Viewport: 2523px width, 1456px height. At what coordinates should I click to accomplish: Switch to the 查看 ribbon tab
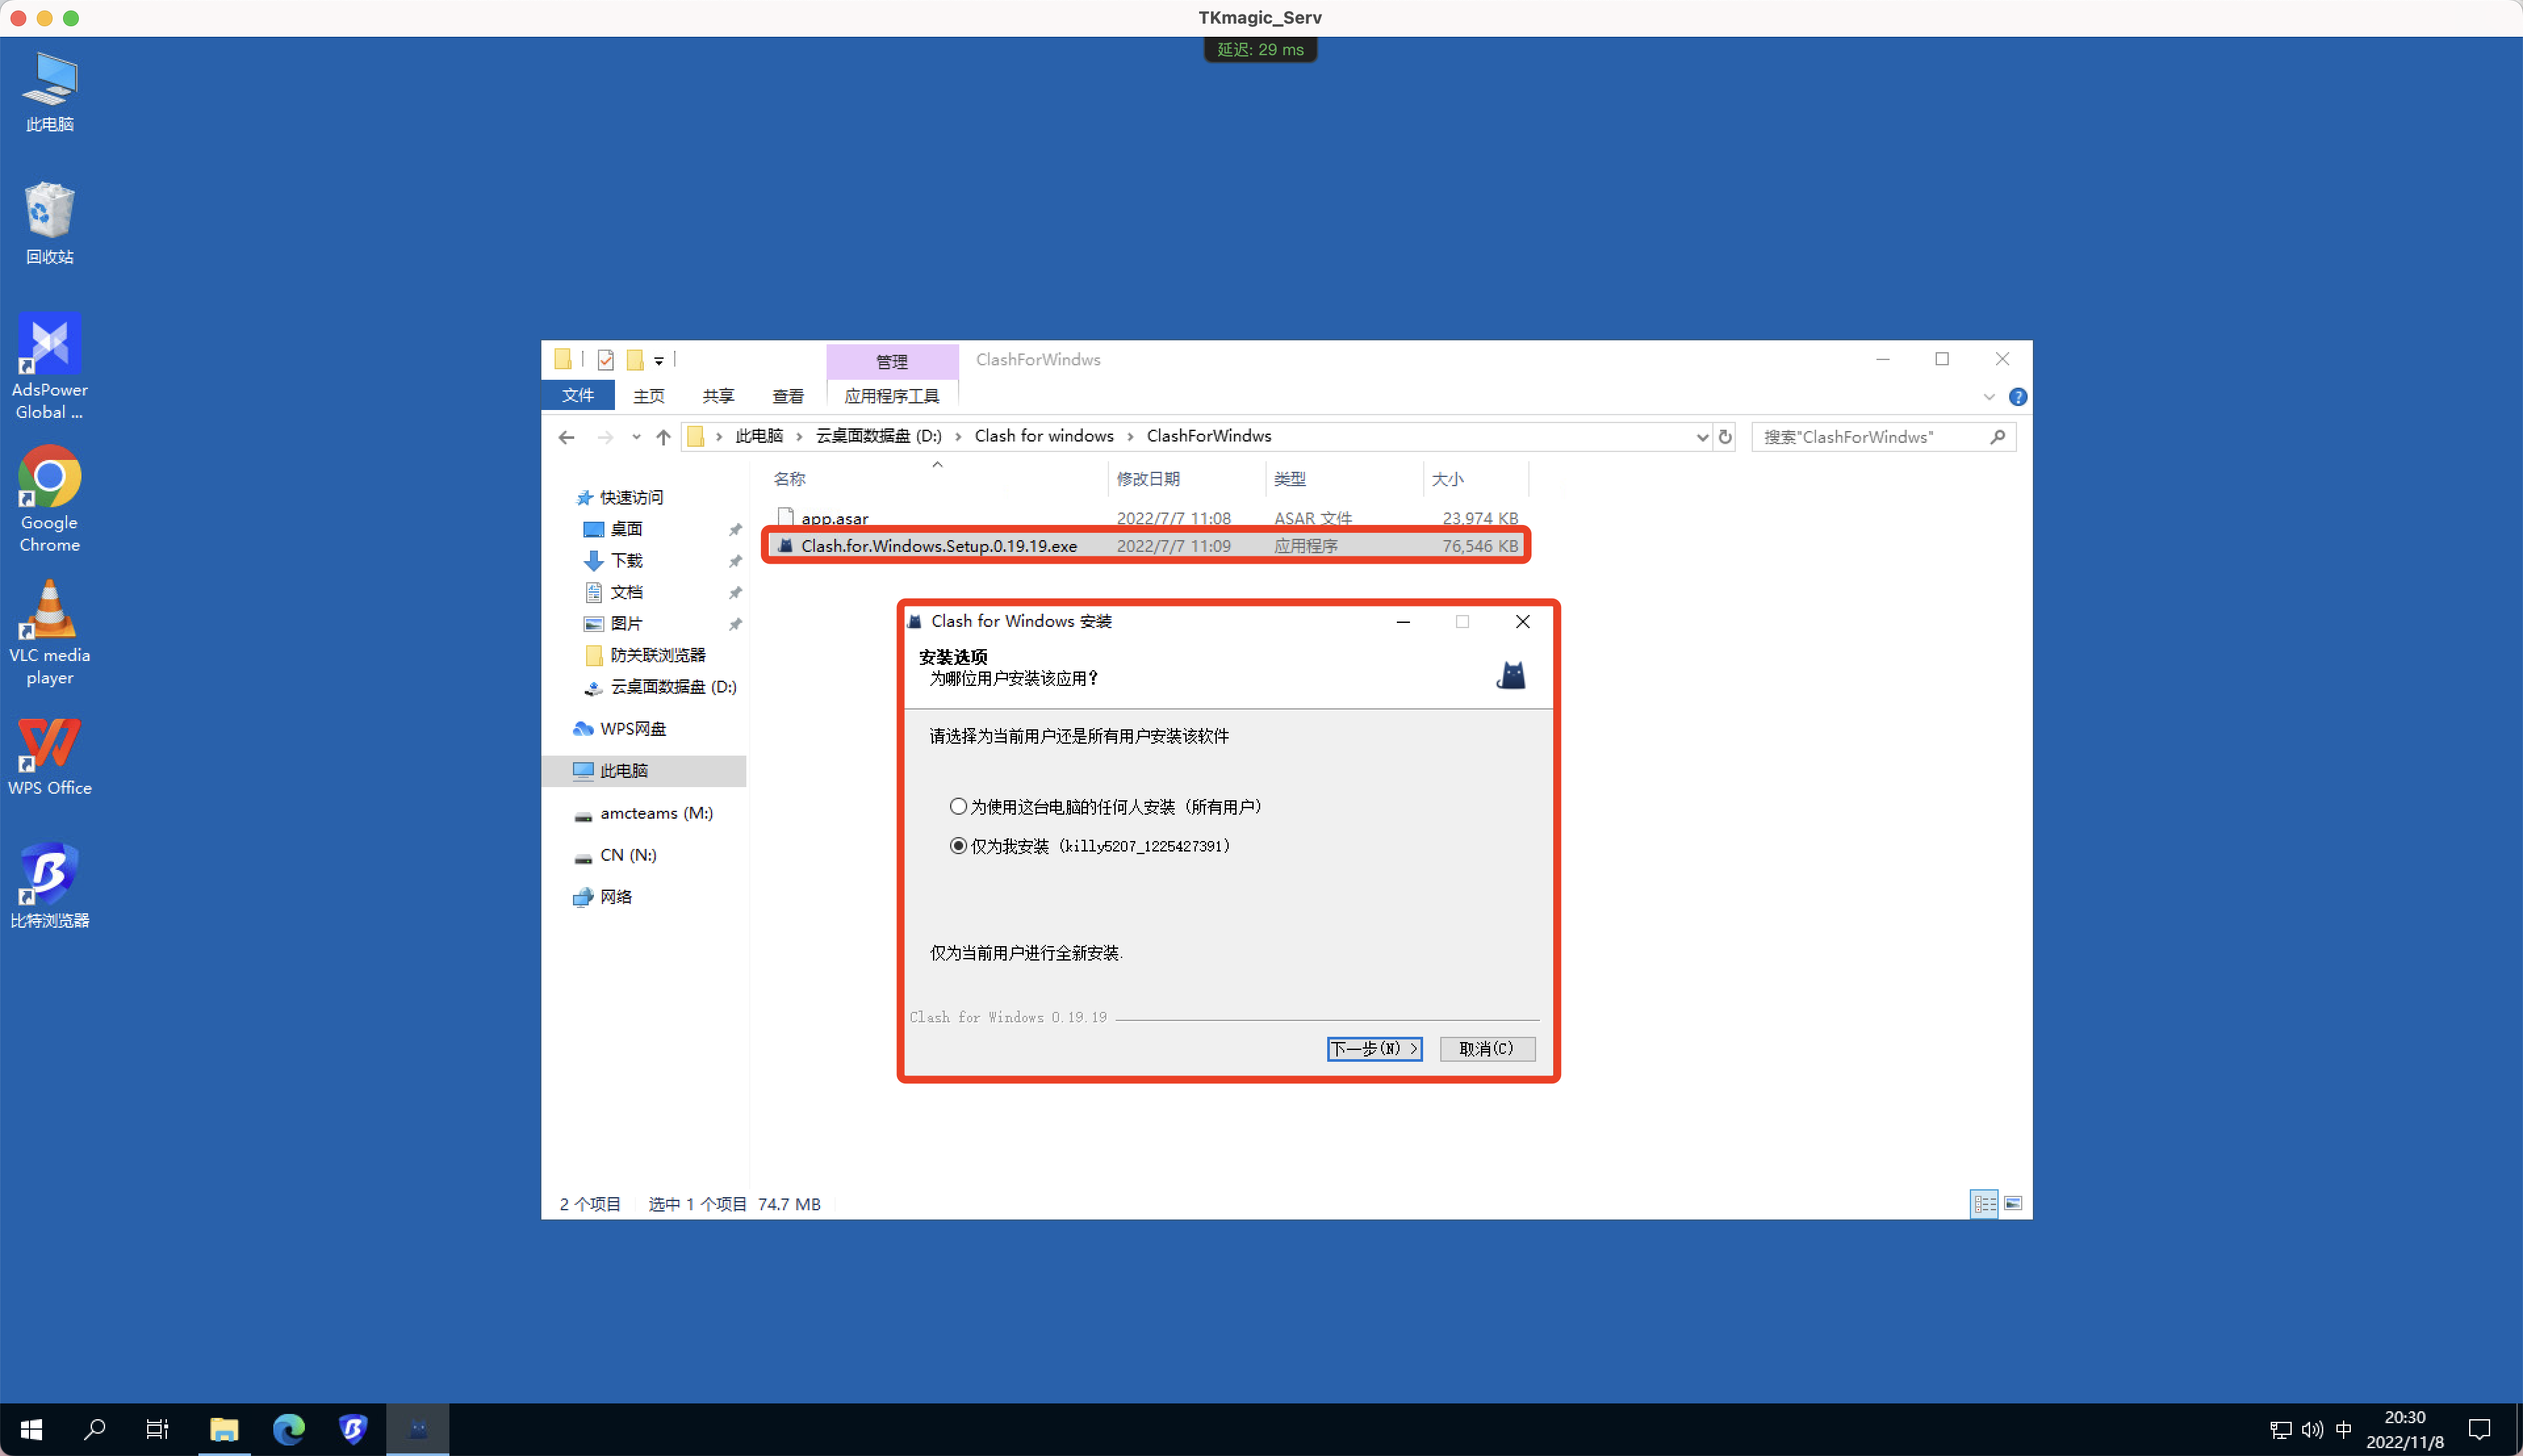coord(788,396)
